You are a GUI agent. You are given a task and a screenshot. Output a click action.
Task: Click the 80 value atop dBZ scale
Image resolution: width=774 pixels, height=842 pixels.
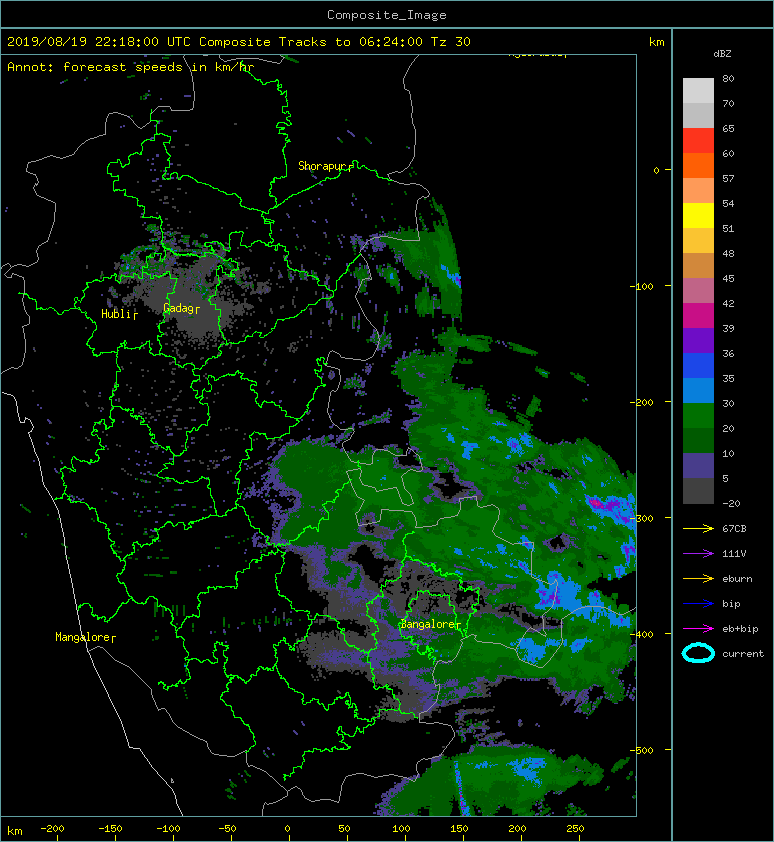pos(728,78)
